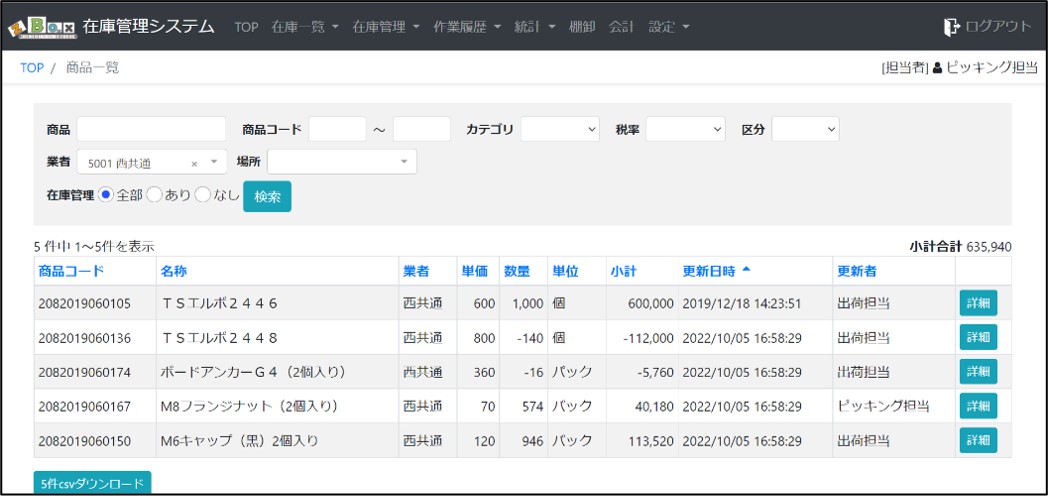Click the subtotal value -112,000
Viewport: 1048px width, 496px height.
click(648, 338)
